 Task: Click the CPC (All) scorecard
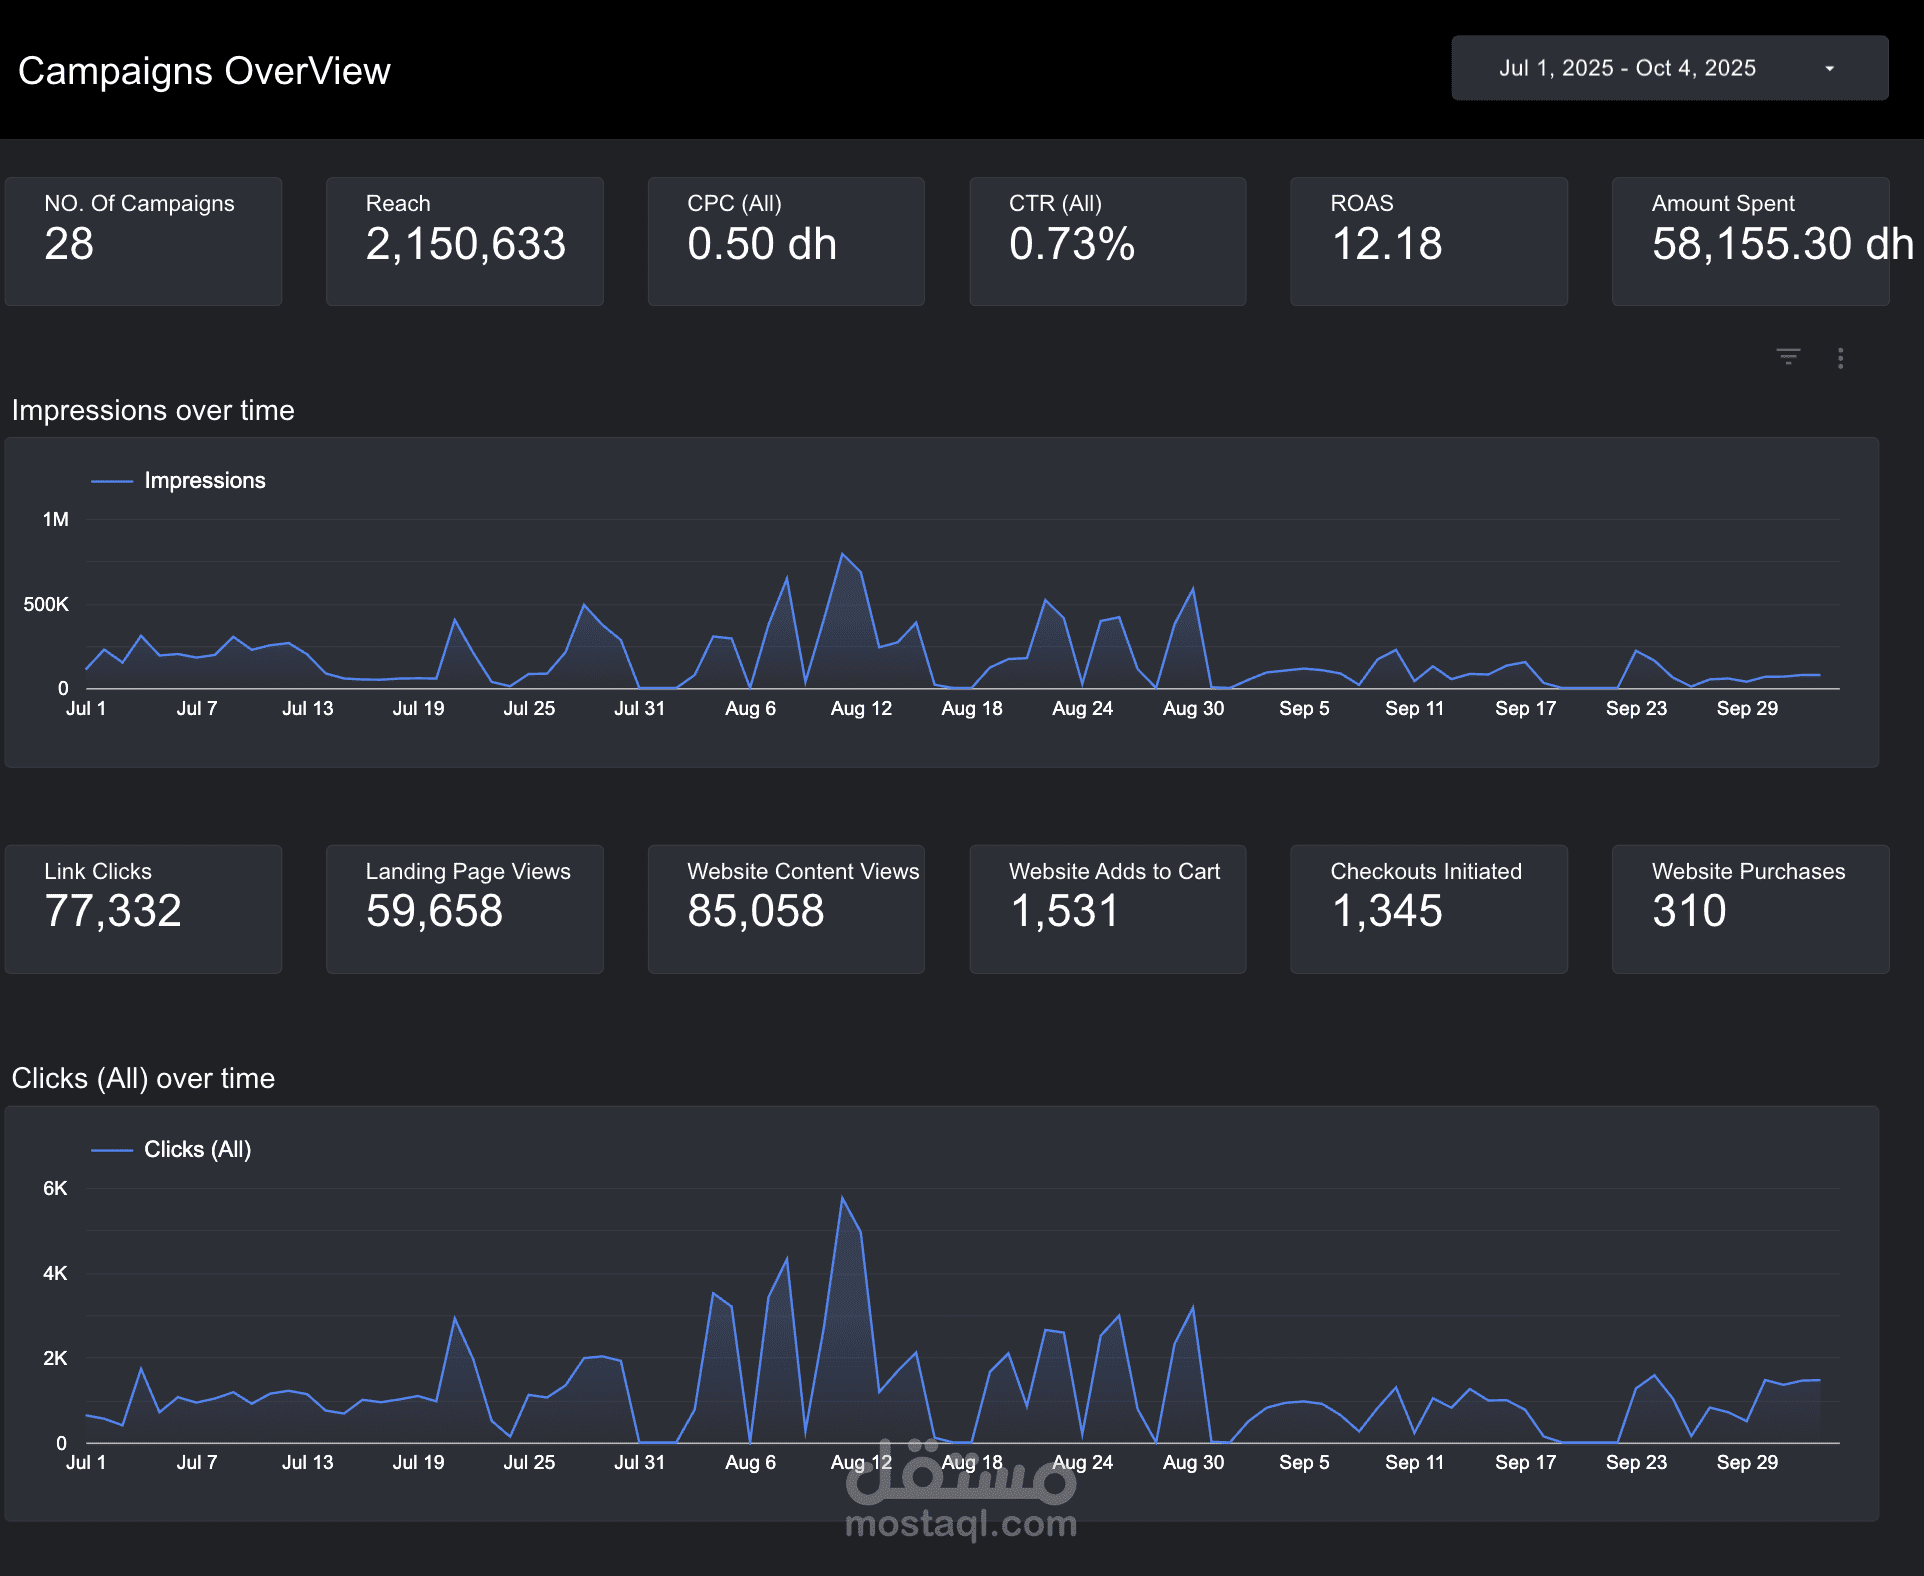786,241
